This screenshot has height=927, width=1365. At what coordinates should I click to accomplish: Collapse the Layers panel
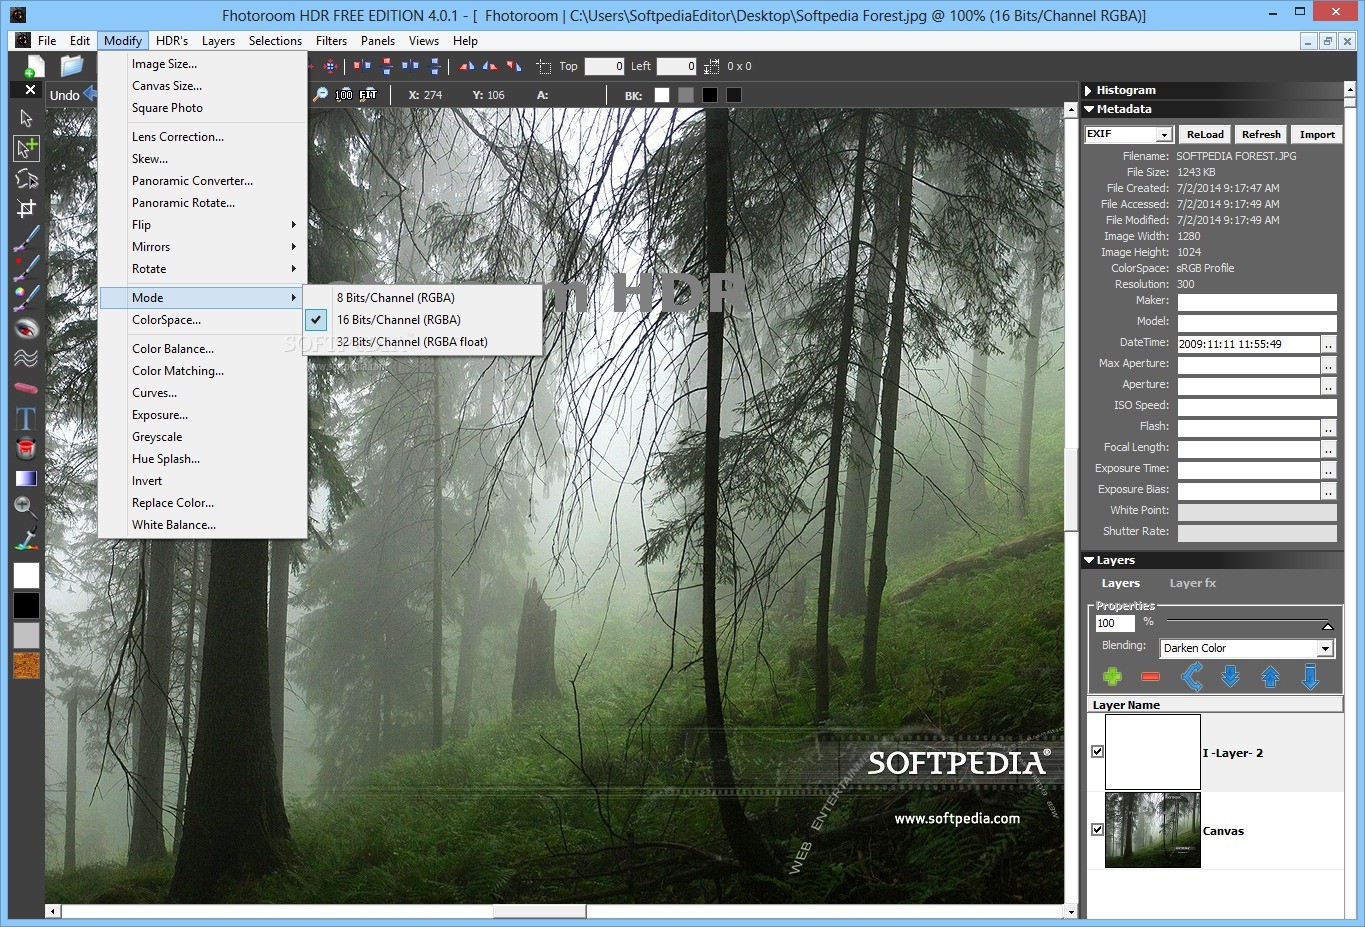[x=1089, y=560]
